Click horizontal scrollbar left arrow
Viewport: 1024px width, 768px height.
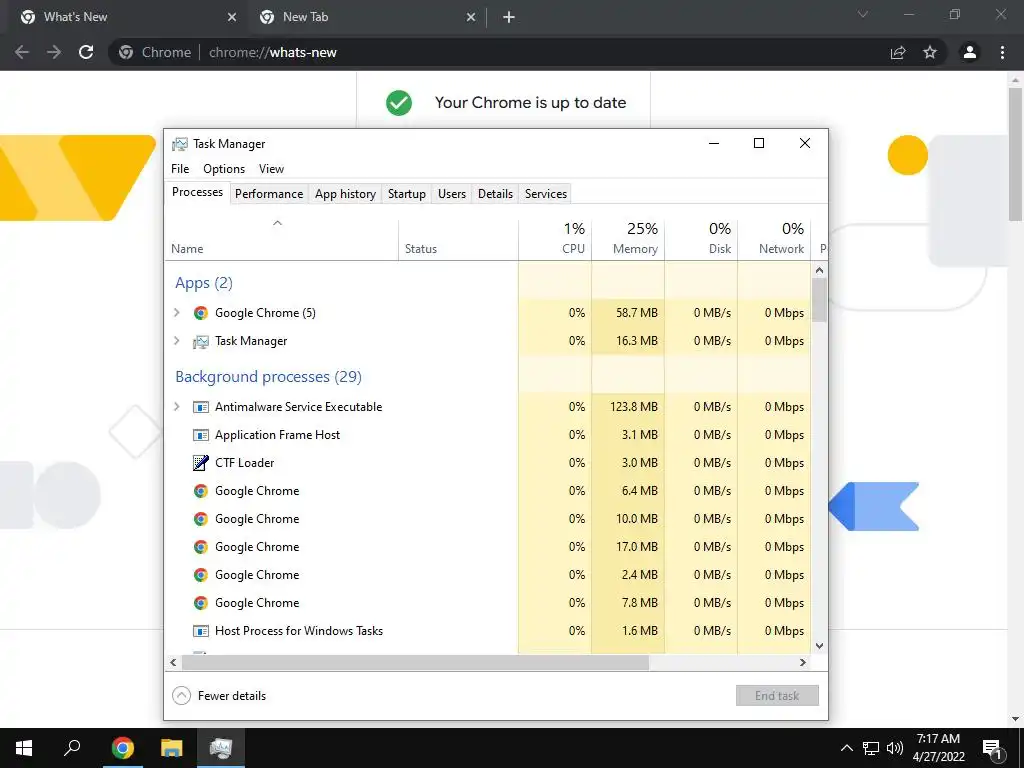[173, 662]
